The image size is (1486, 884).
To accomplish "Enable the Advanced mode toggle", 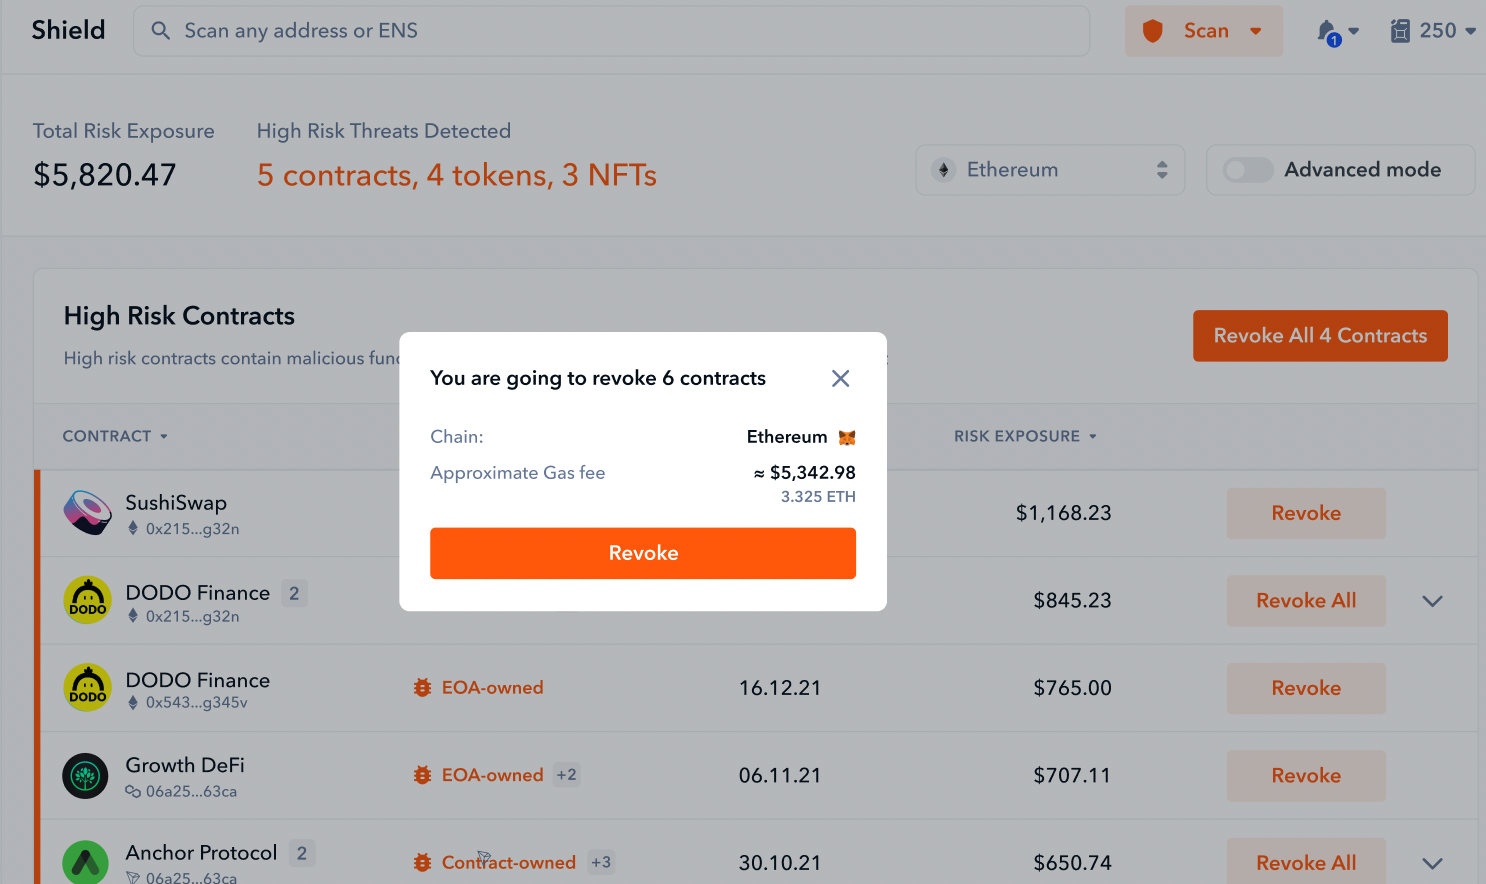I will pyautogui.click(x=1248, y=170).
